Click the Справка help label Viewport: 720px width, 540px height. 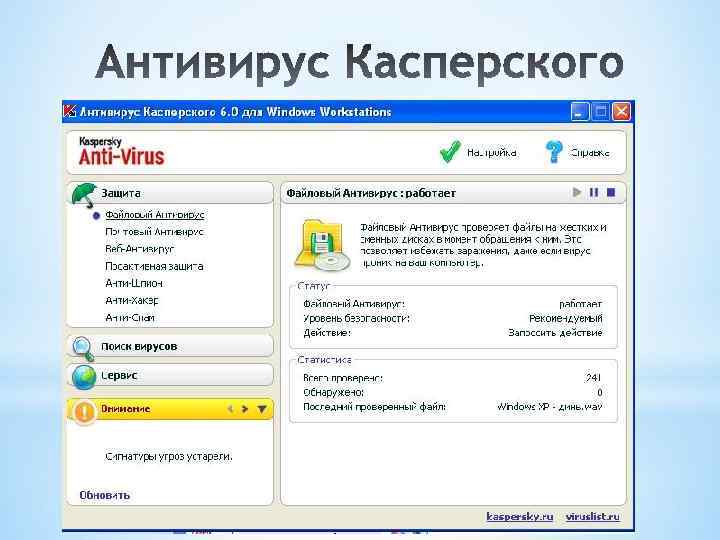(x=590, y=152)
